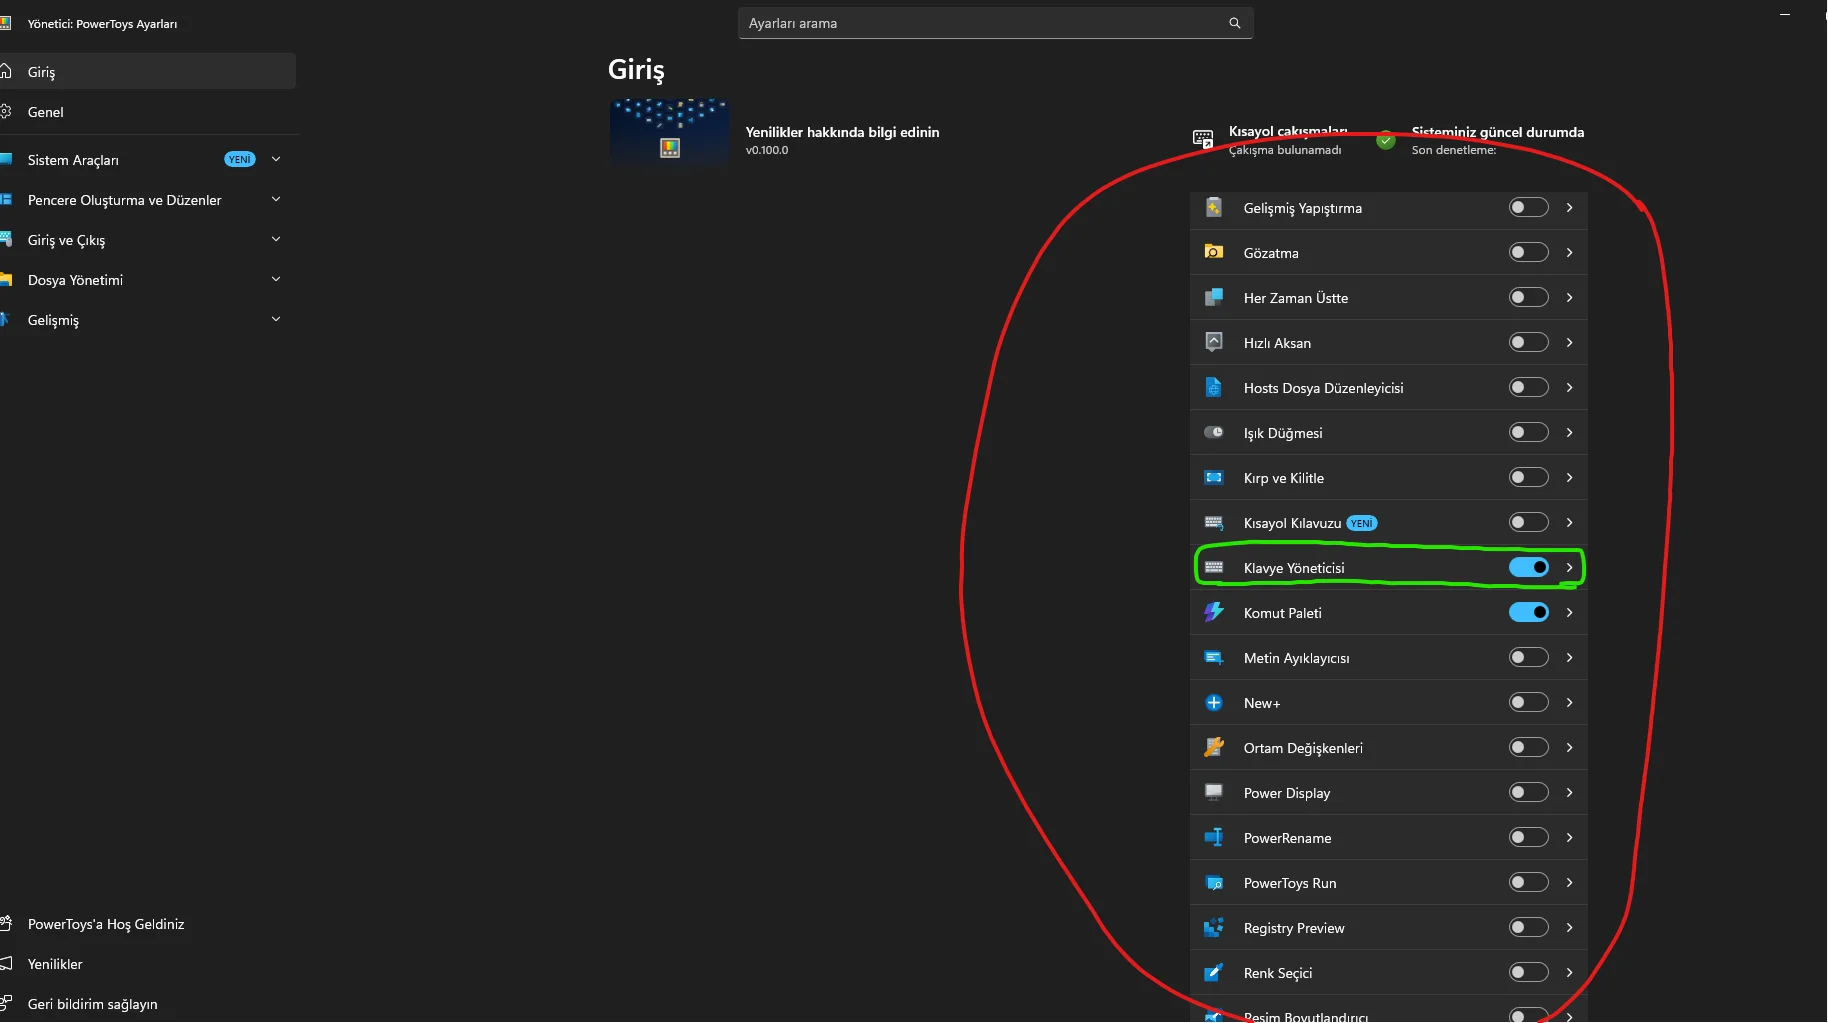Go to the Giriş page in sidebar

148,71
